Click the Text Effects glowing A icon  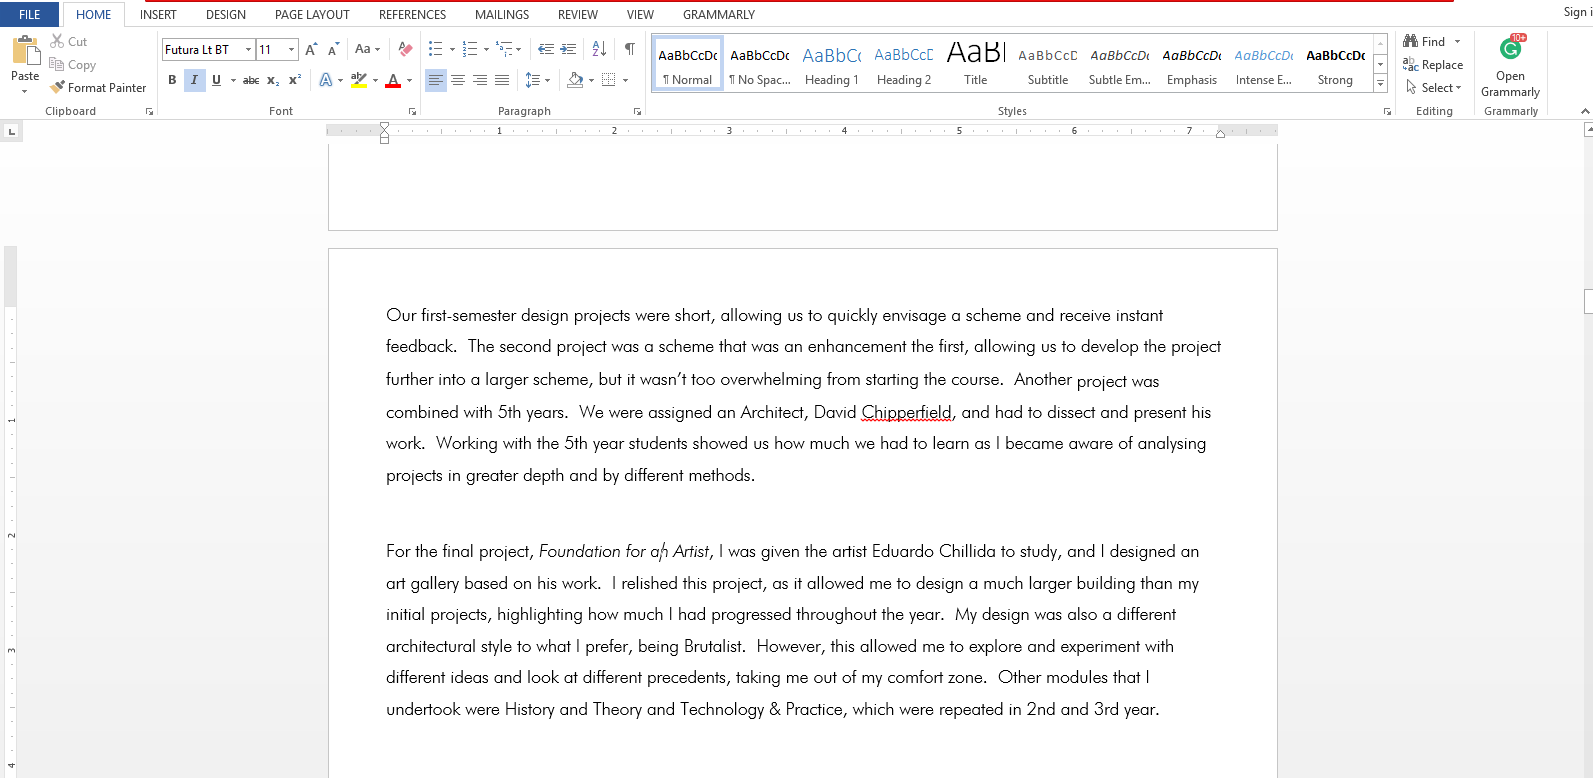point(326,80)
